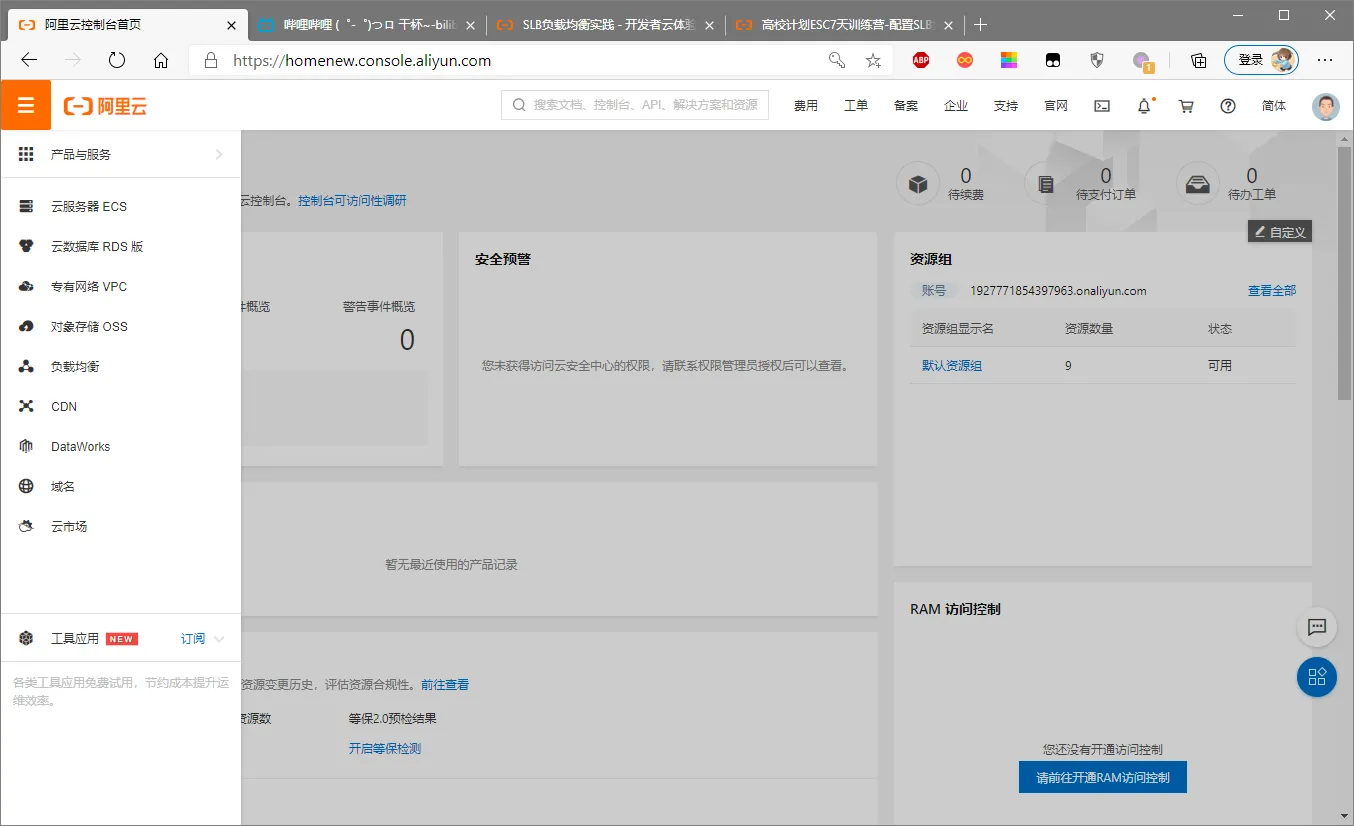Image resolution: width=1354 pixels, height=826 pixels.
Task: Open Cloud Shell terminal icon in header
Action: (x=1102, y=105)
